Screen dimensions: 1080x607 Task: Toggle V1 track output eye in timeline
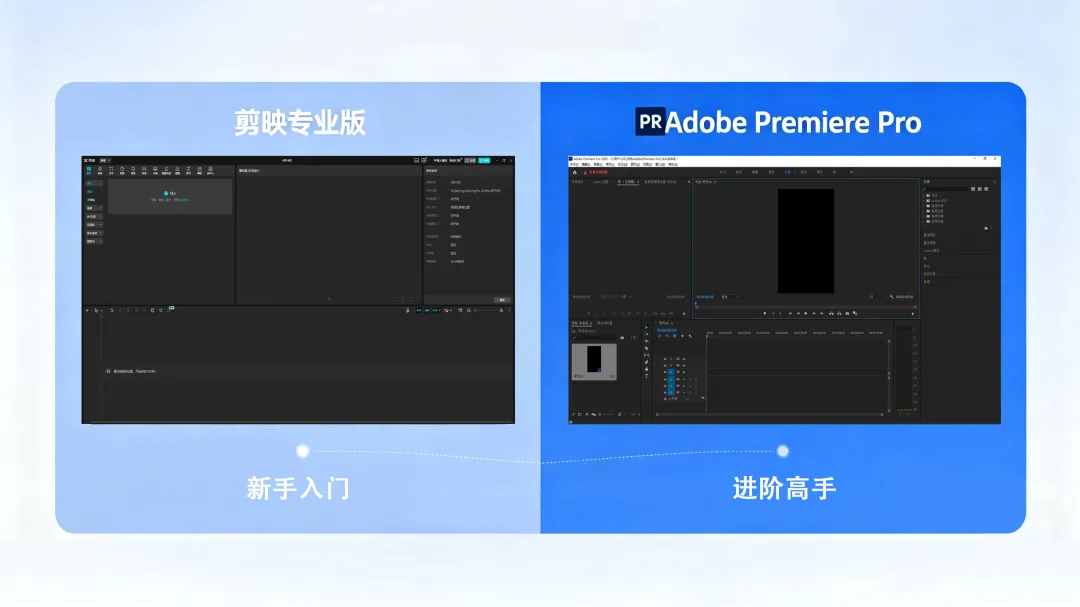(683, 372)
